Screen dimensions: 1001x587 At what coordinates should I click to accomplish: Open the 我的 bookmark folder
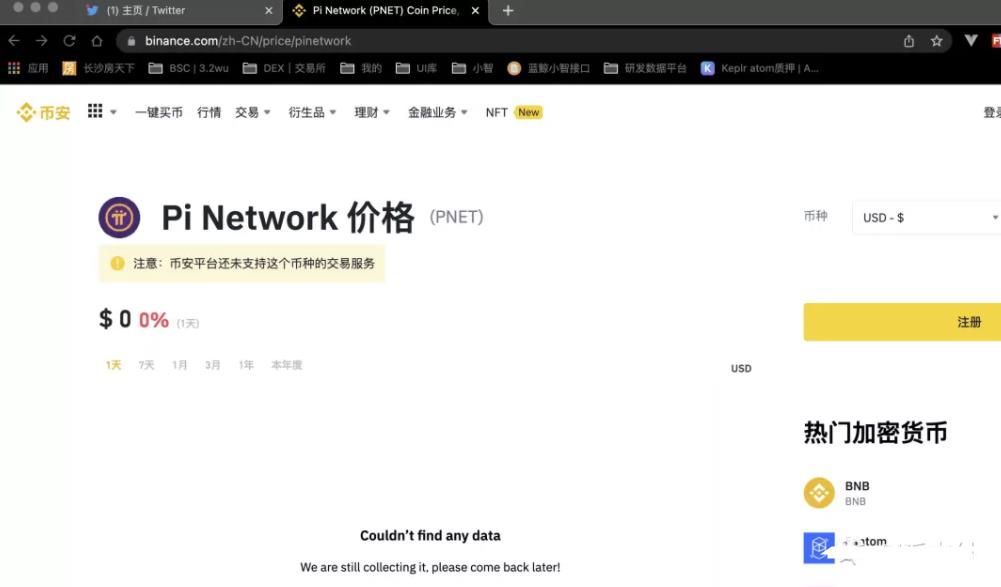tap(361, 68)
